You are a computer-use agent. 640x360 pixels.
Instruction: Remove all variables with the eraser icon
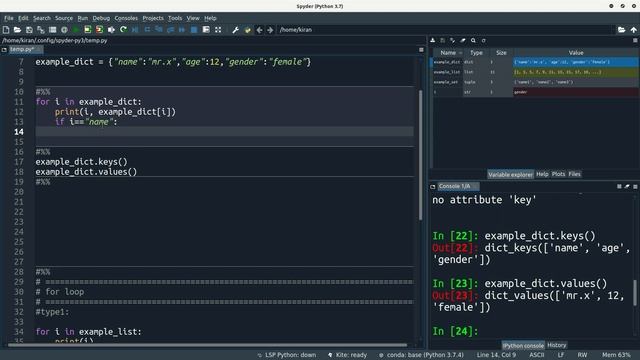click(463, 40)
